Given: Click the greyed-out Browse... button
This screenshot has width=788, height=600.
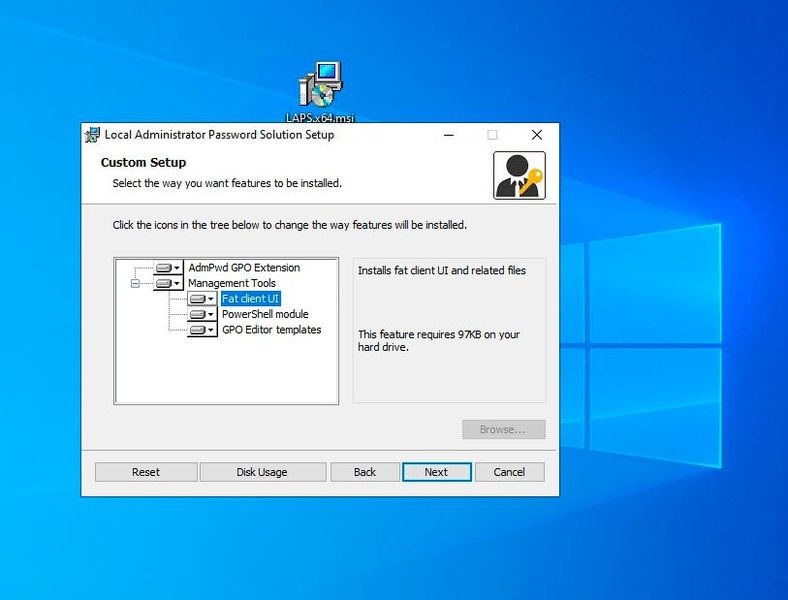Looking at the screenshot, I should coord(504,430).
